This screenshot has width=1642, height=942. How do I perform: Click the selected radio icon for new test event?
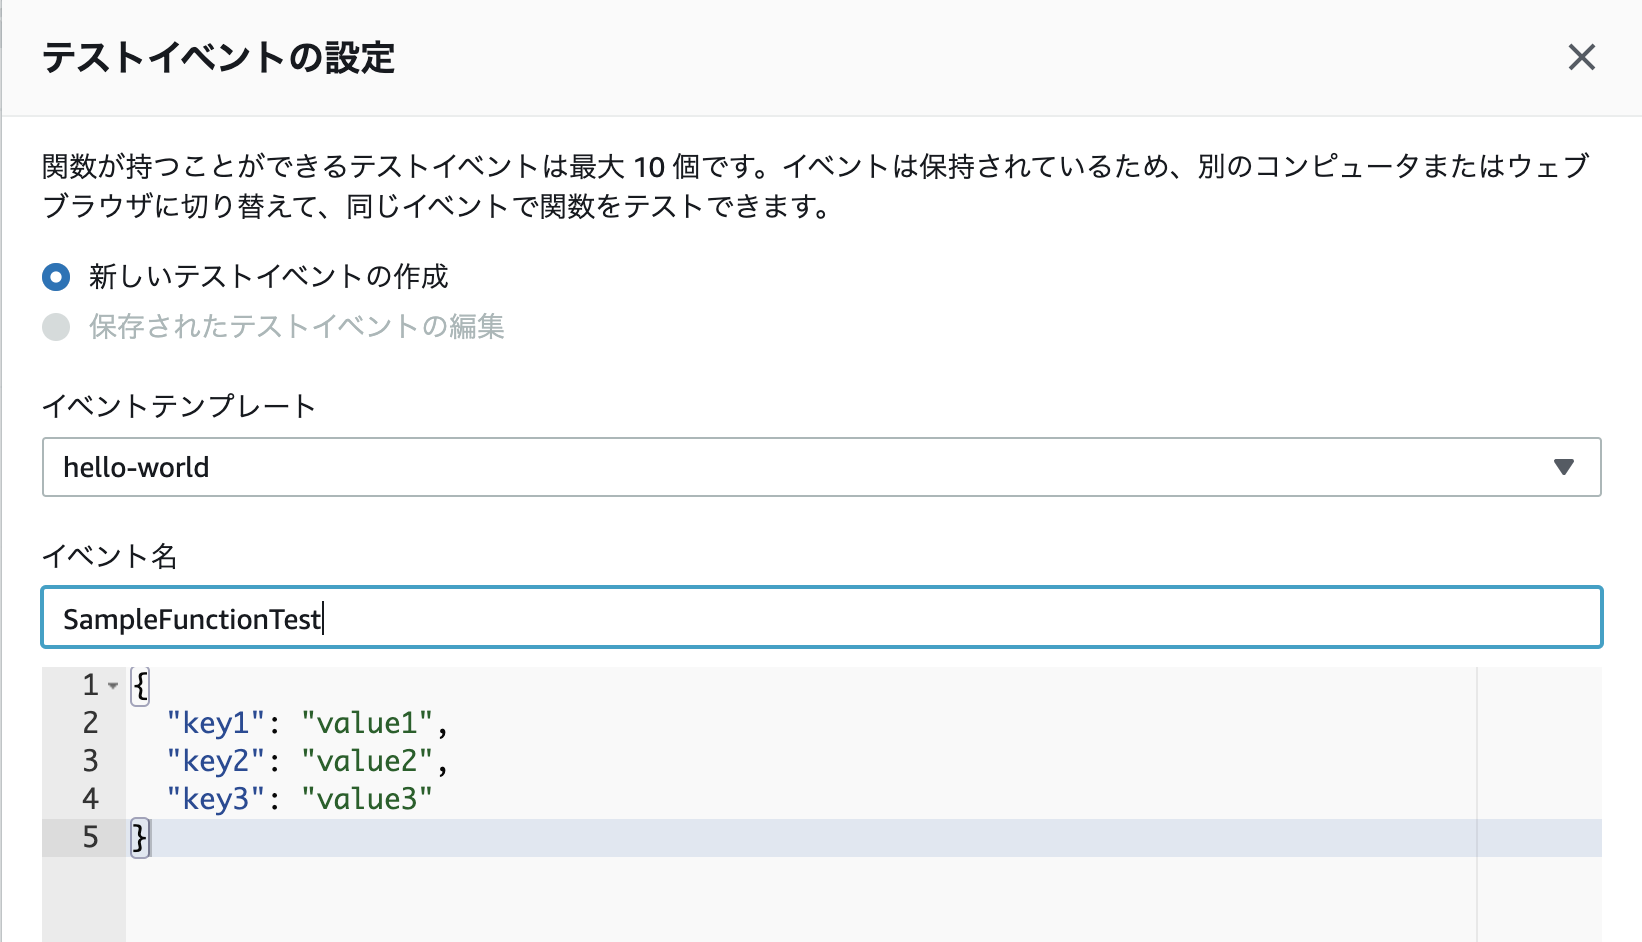(x=56, y=277)
